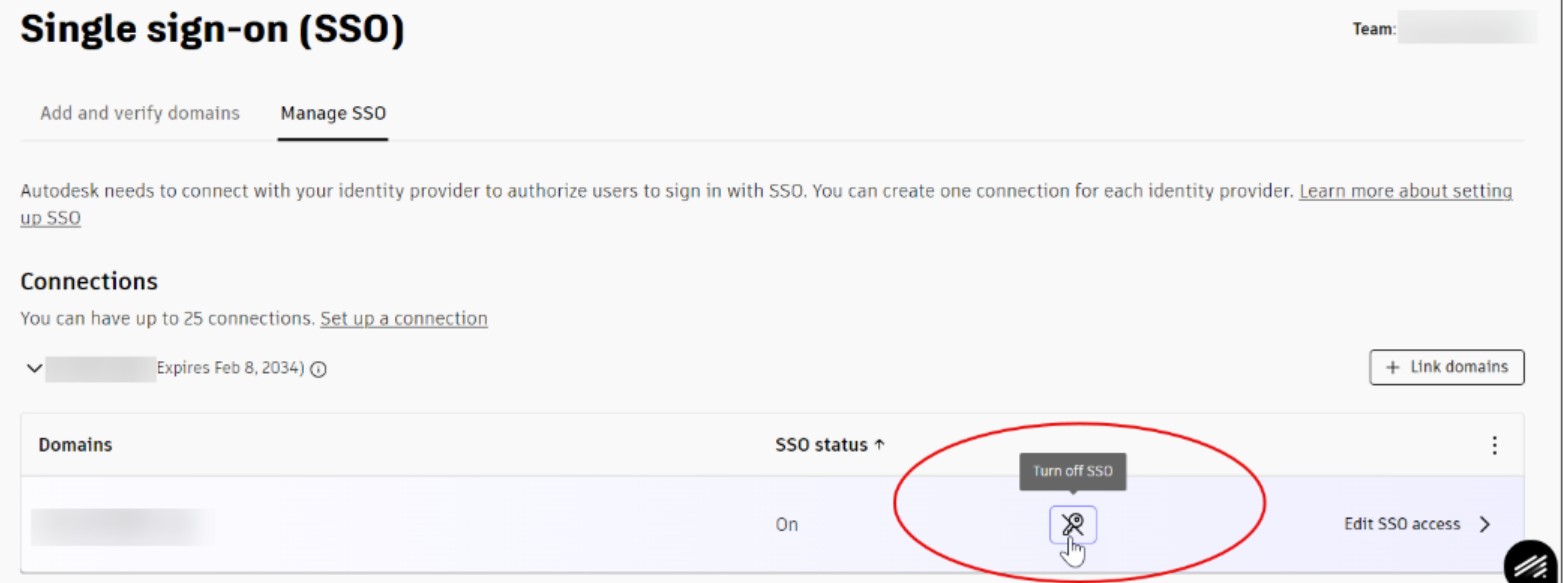Select the Manage SSO tab

coord(333,113)
